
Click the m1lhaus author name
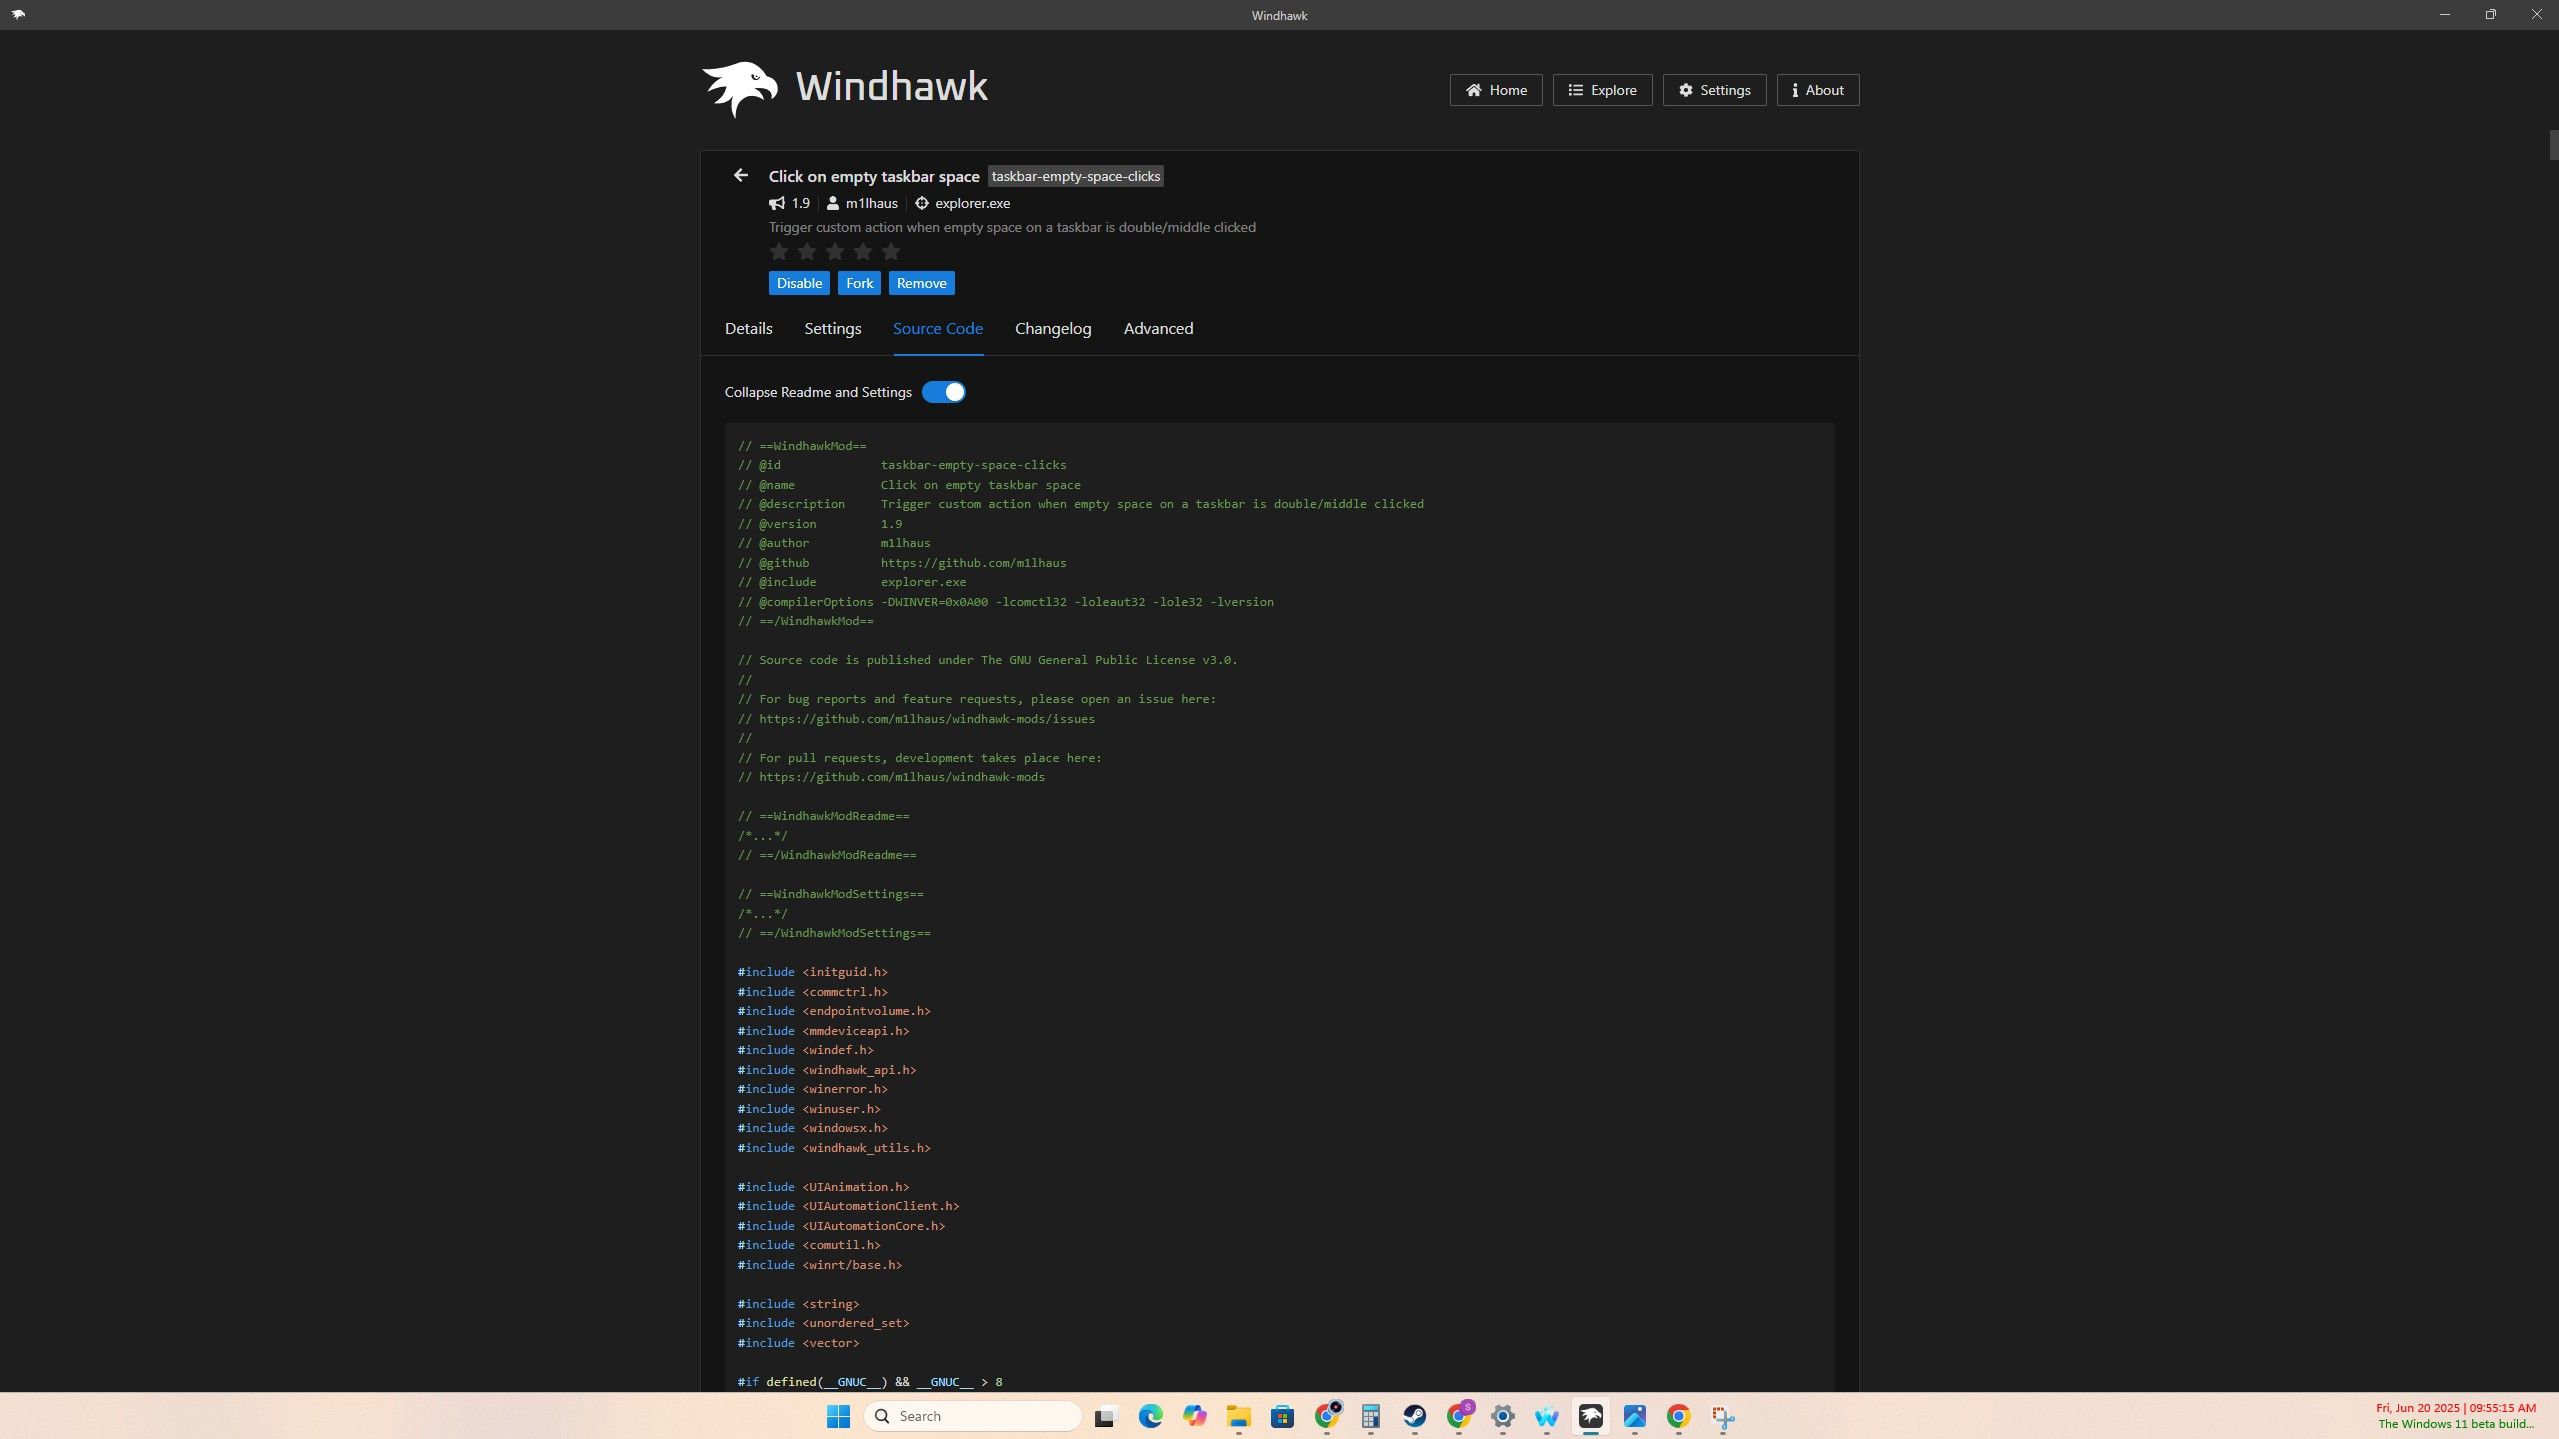tap(871, 203)
